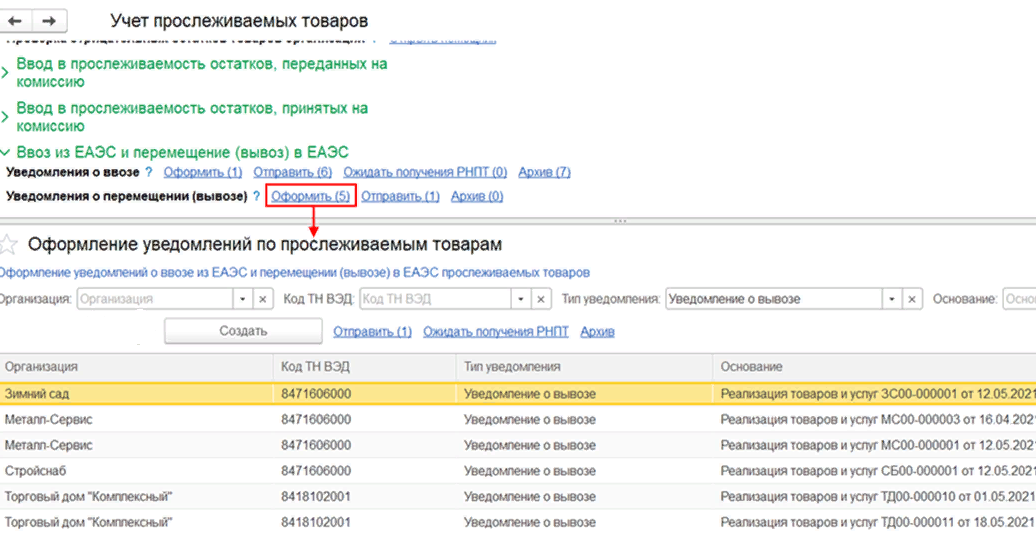The image size is (1036, 535).
Task: Collapse Ввоз из ЕАЭС и перемещение section
Action: [x=7, y=152]
